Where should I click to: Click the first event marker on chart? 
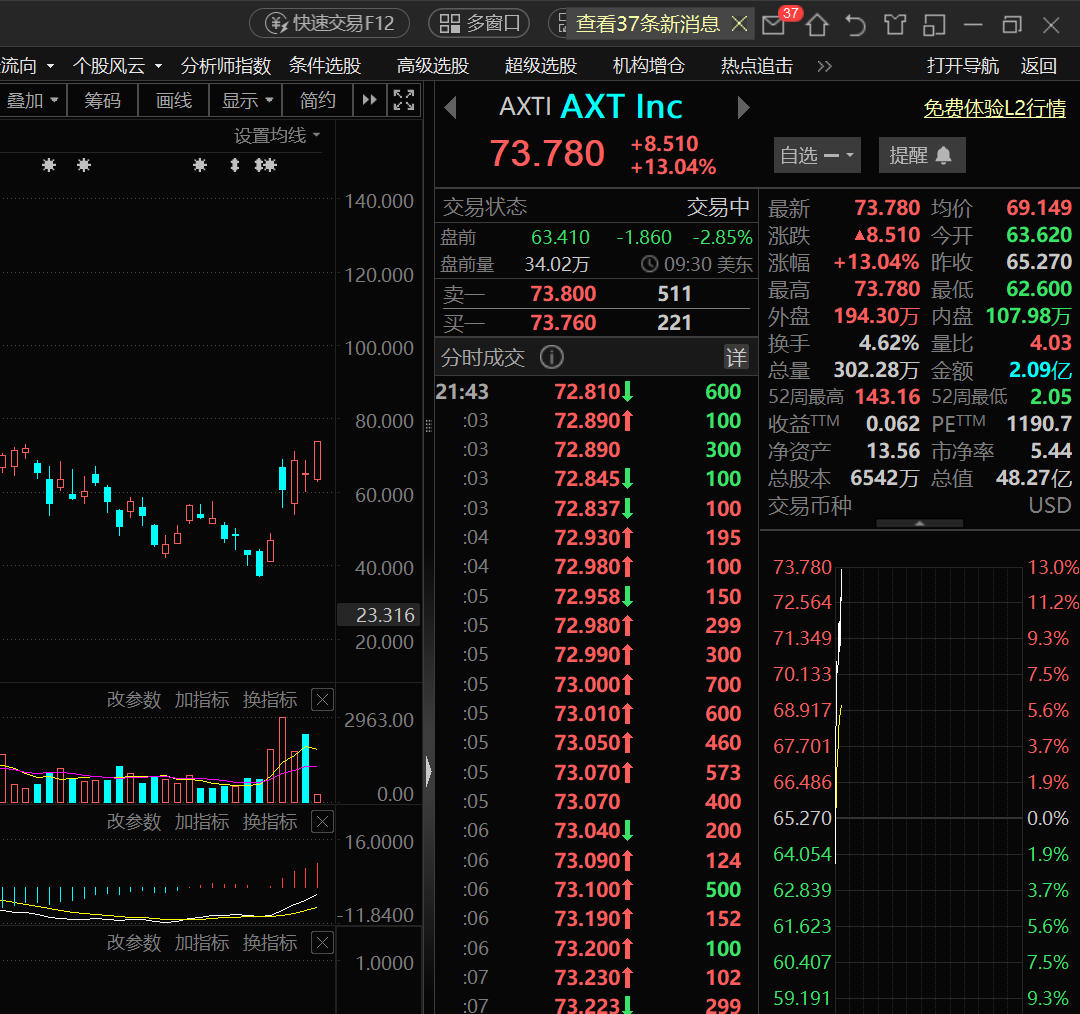pyautogui.click(x=49, y=165)
